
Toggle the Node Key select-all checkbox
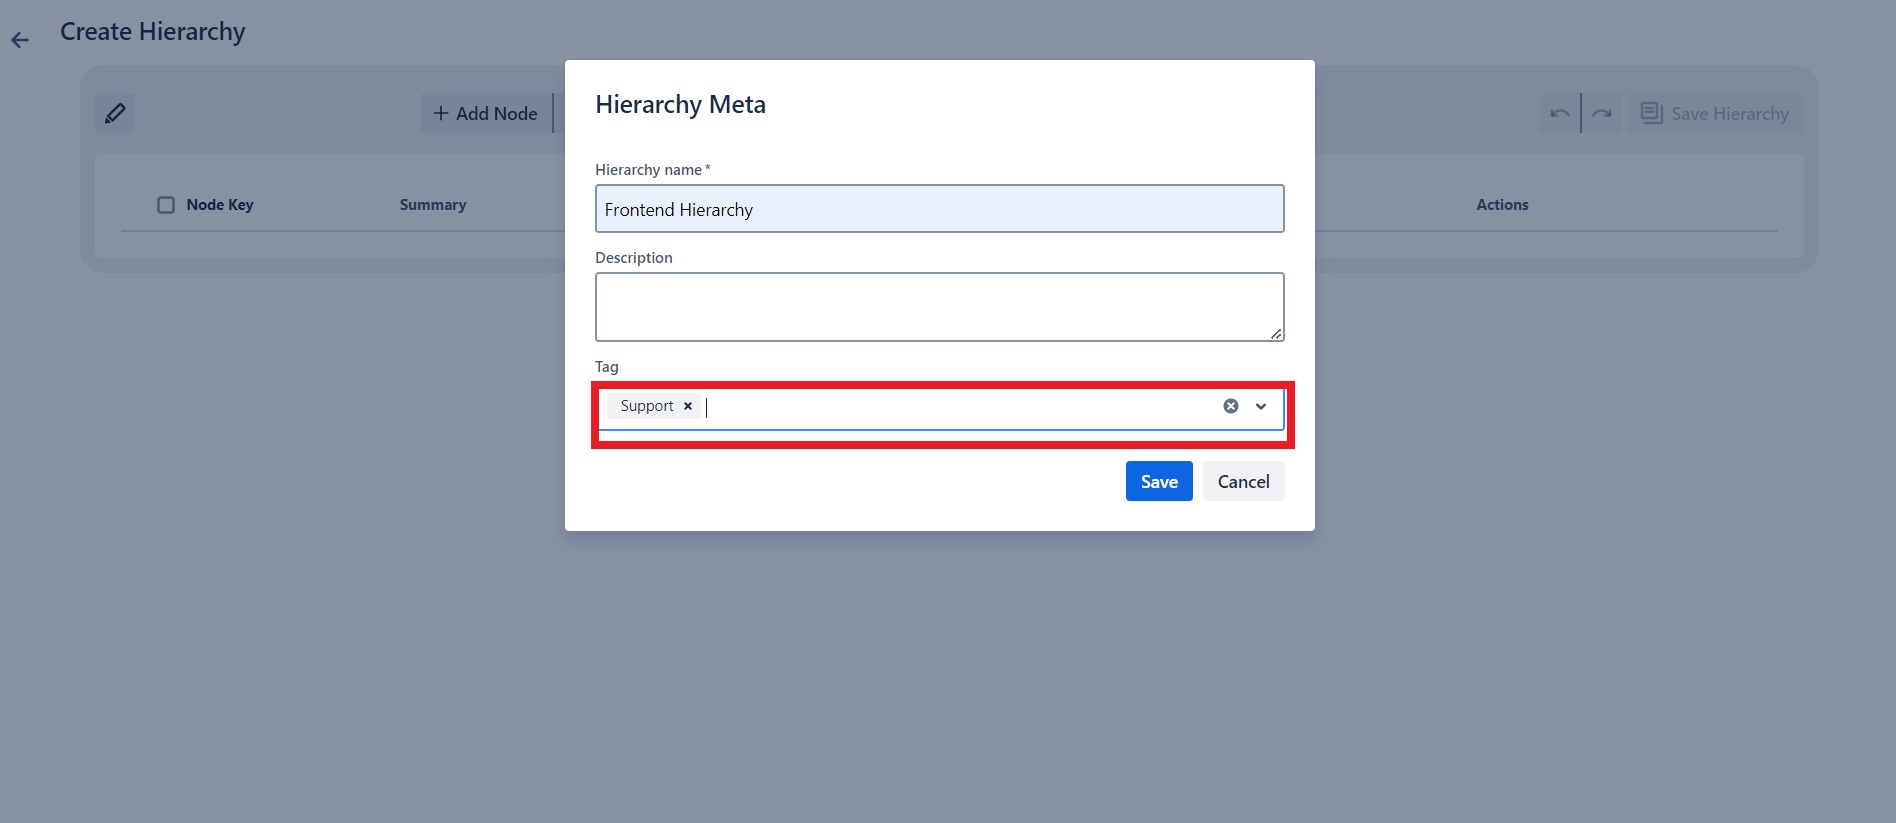tap(166, 204)
